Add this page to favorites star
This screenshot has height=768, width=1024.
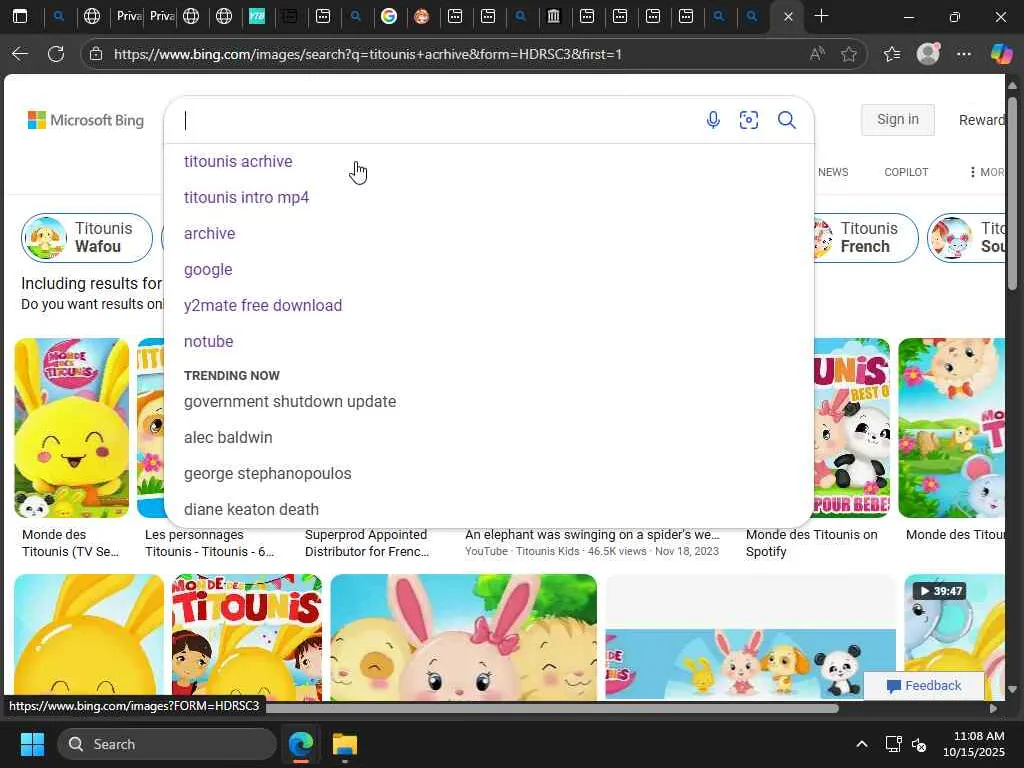point(849,54)
